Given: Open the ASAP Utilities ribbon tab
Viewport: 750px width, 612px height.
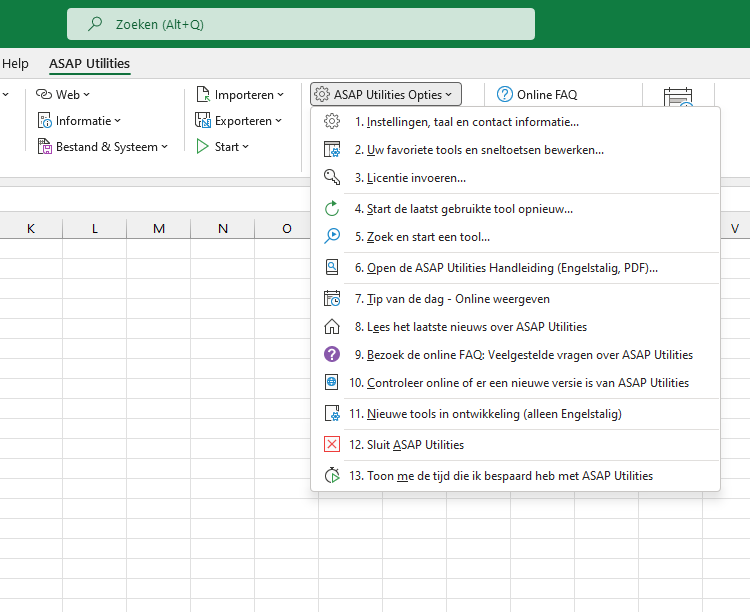Looking at the screenshot, I should coord(89,63).
